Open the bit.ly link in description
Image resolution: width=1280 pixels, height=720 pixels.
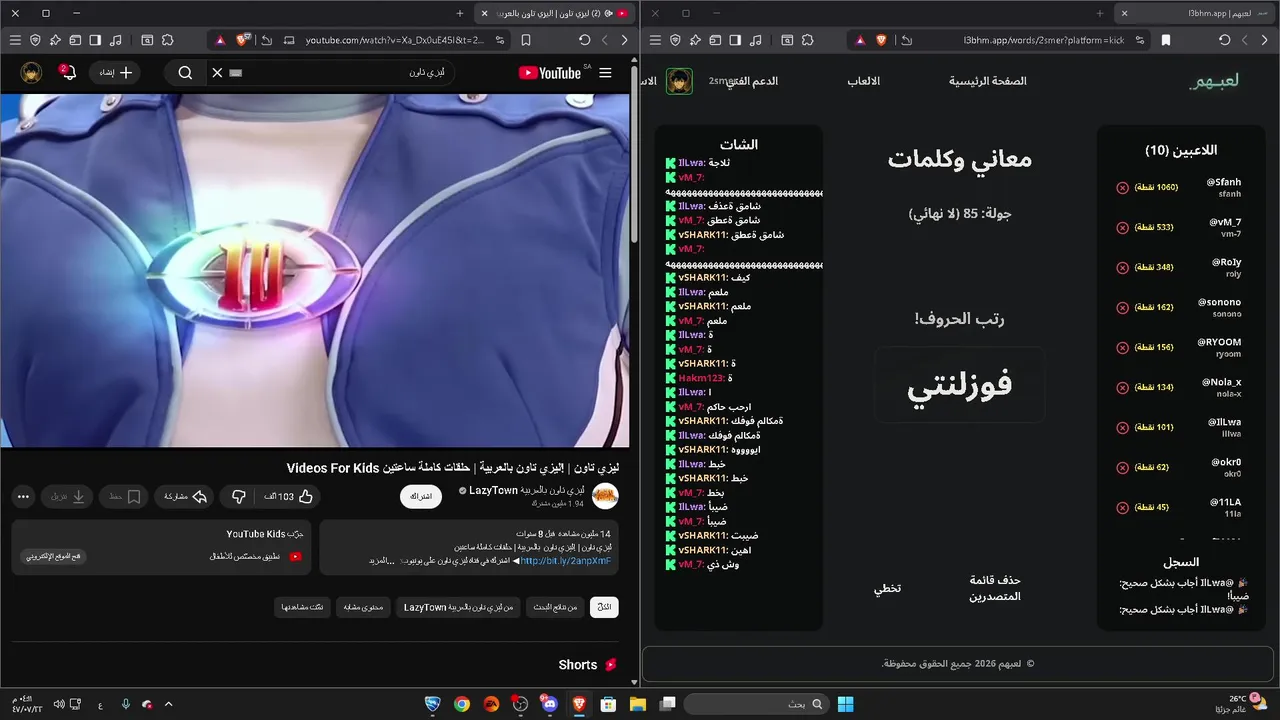[565, 561]
